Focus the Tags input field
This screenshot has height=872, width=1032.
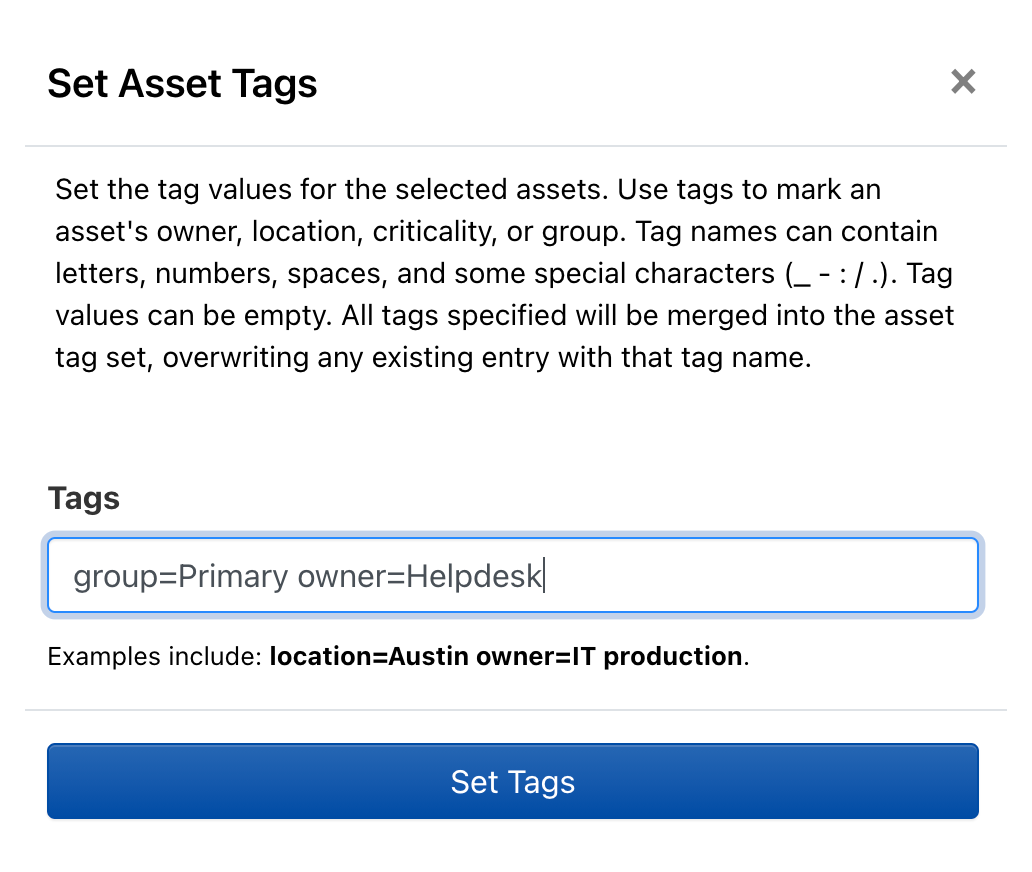[x=512, y=576]
